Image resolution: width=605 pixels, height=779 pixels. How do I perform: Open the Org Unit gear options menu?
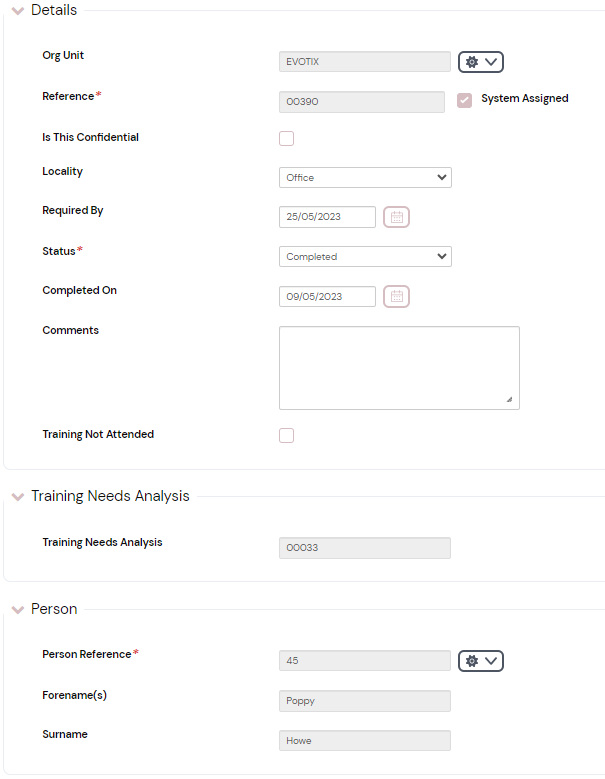481,62
